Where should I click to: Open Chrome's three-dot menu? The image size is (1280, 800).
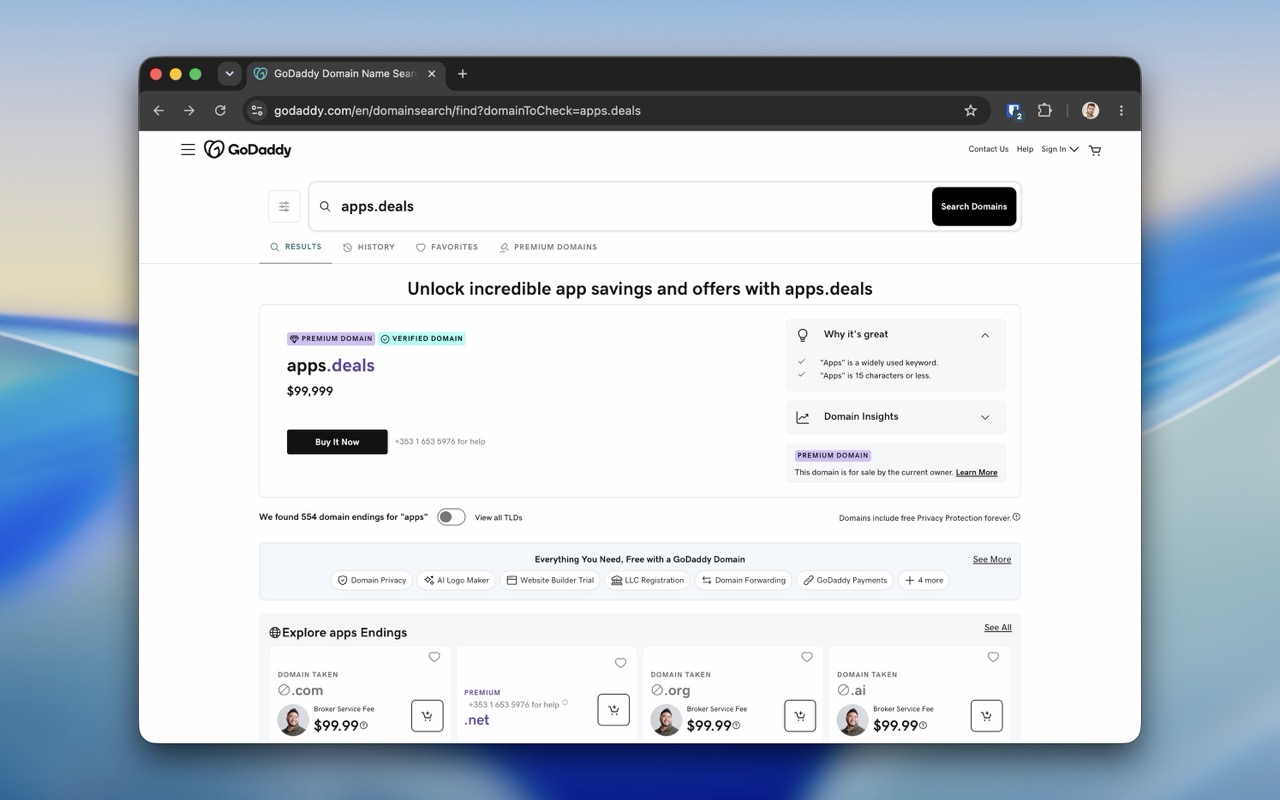coord(1121,110)
